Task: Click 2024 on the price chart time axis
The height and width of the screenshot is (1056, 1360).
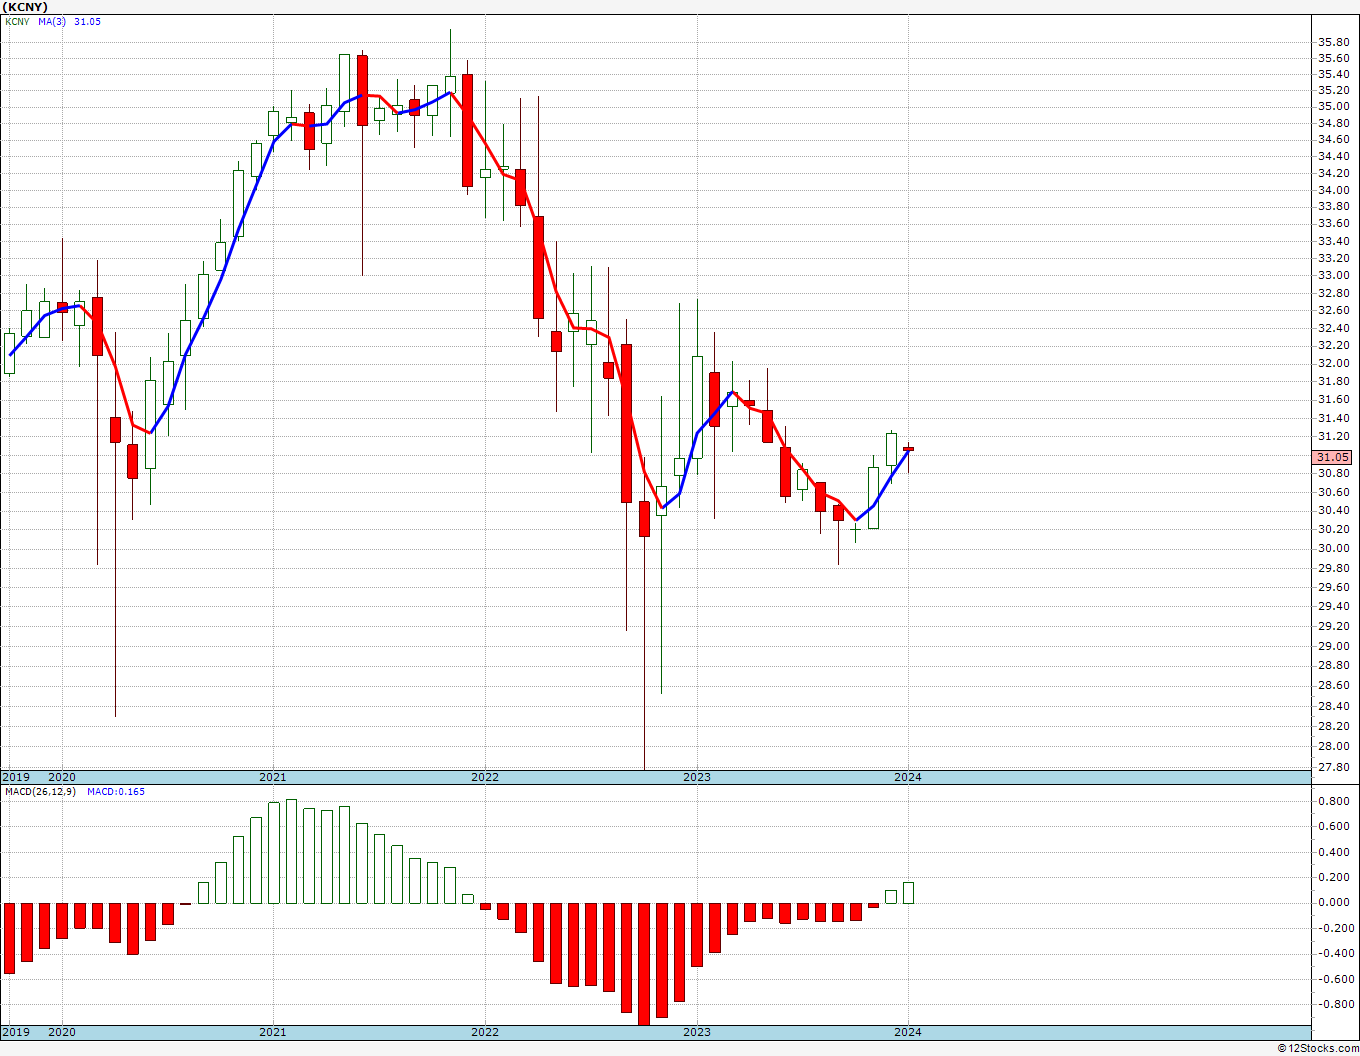Action: (908, 777)
